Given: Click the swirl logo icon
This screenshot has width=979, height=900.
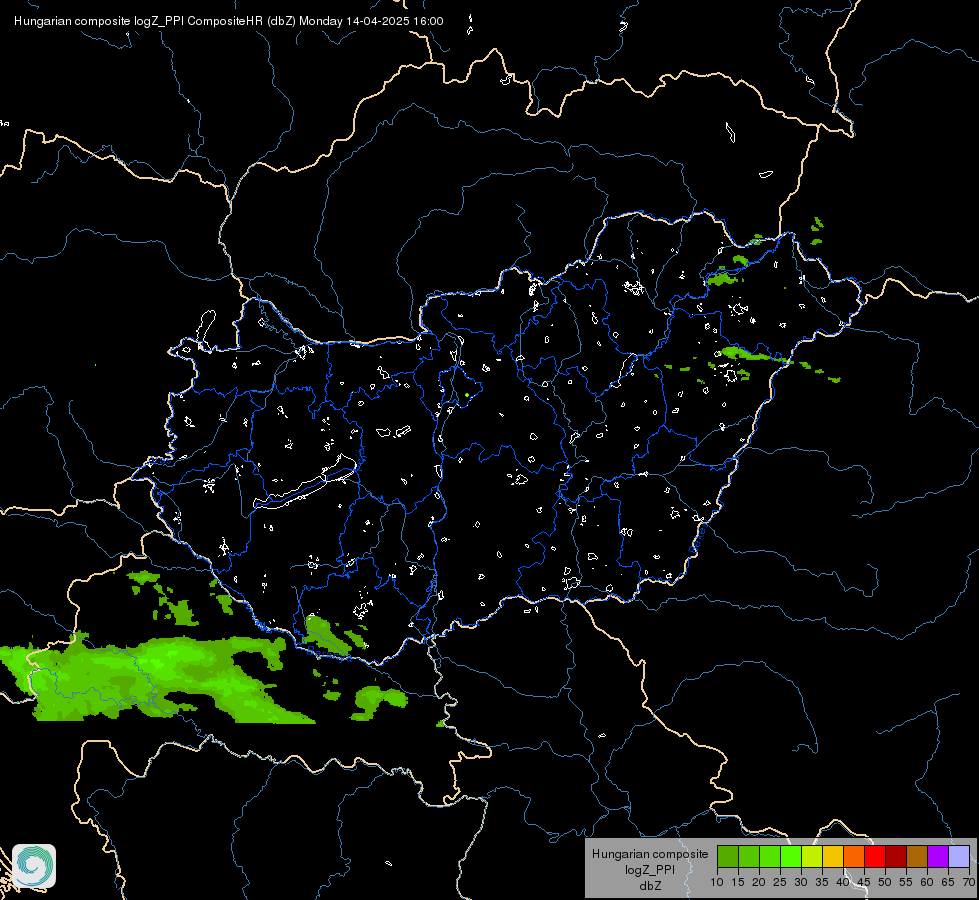Looking at the screenshot, I should point(34,866).
